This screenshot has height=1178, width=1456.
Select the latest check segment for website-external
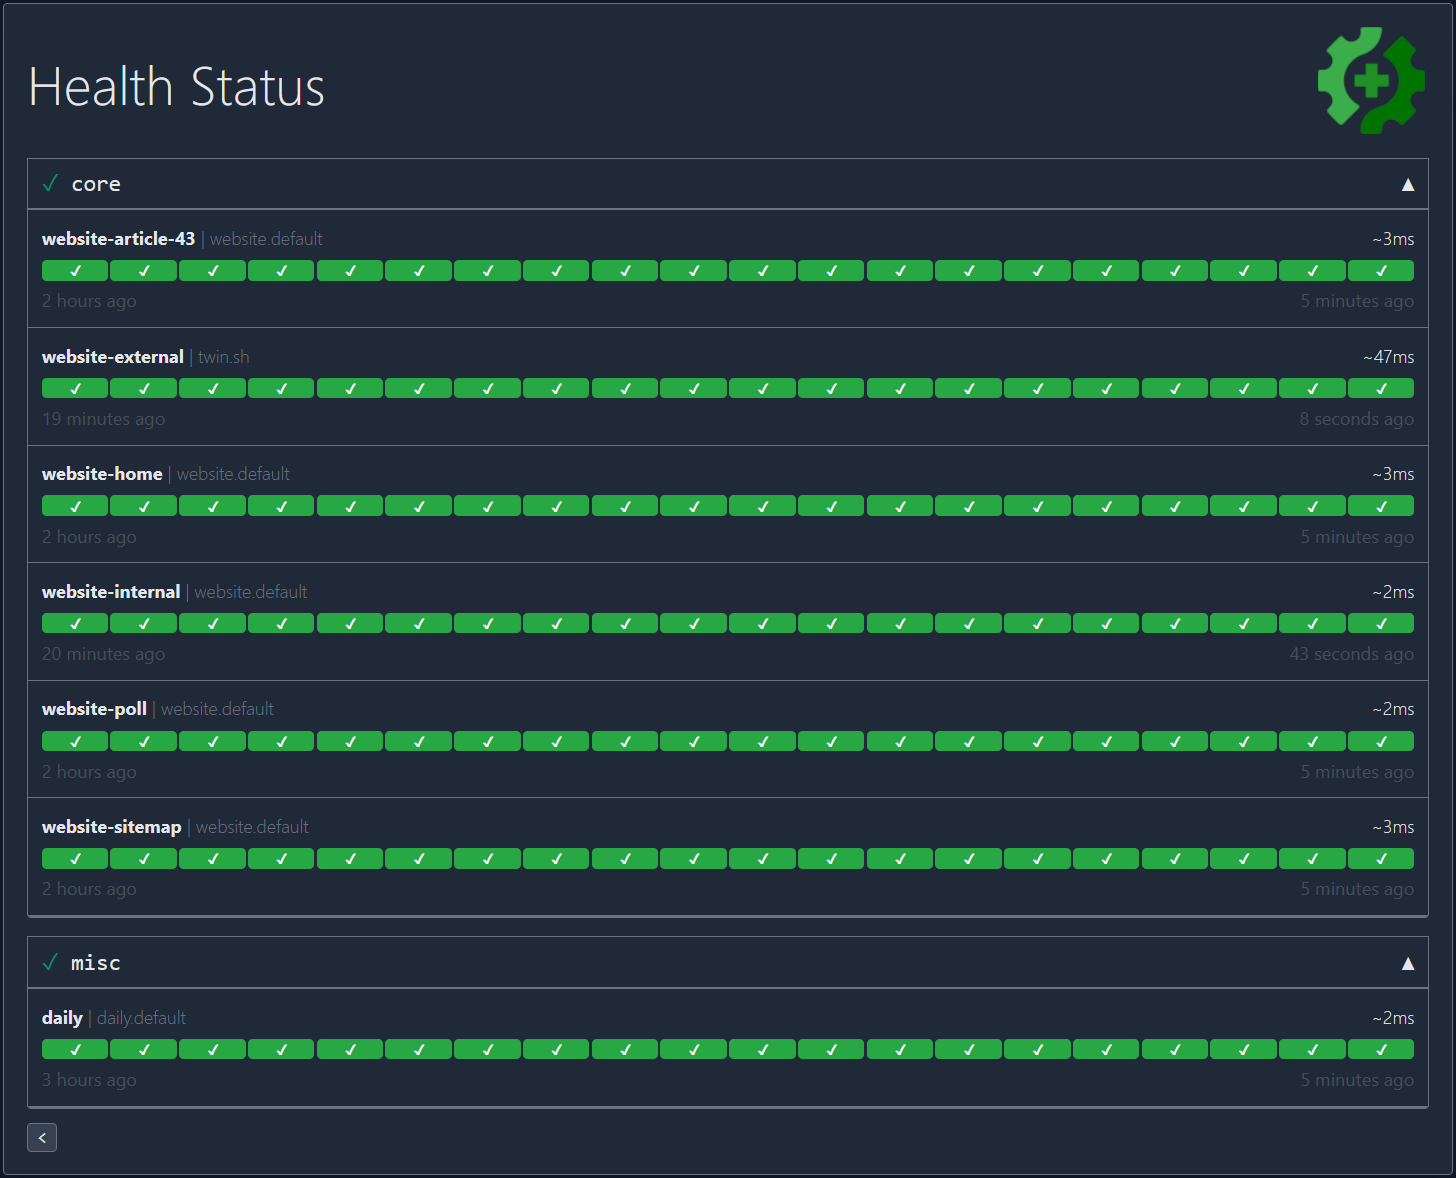[x=1380, y=388]
